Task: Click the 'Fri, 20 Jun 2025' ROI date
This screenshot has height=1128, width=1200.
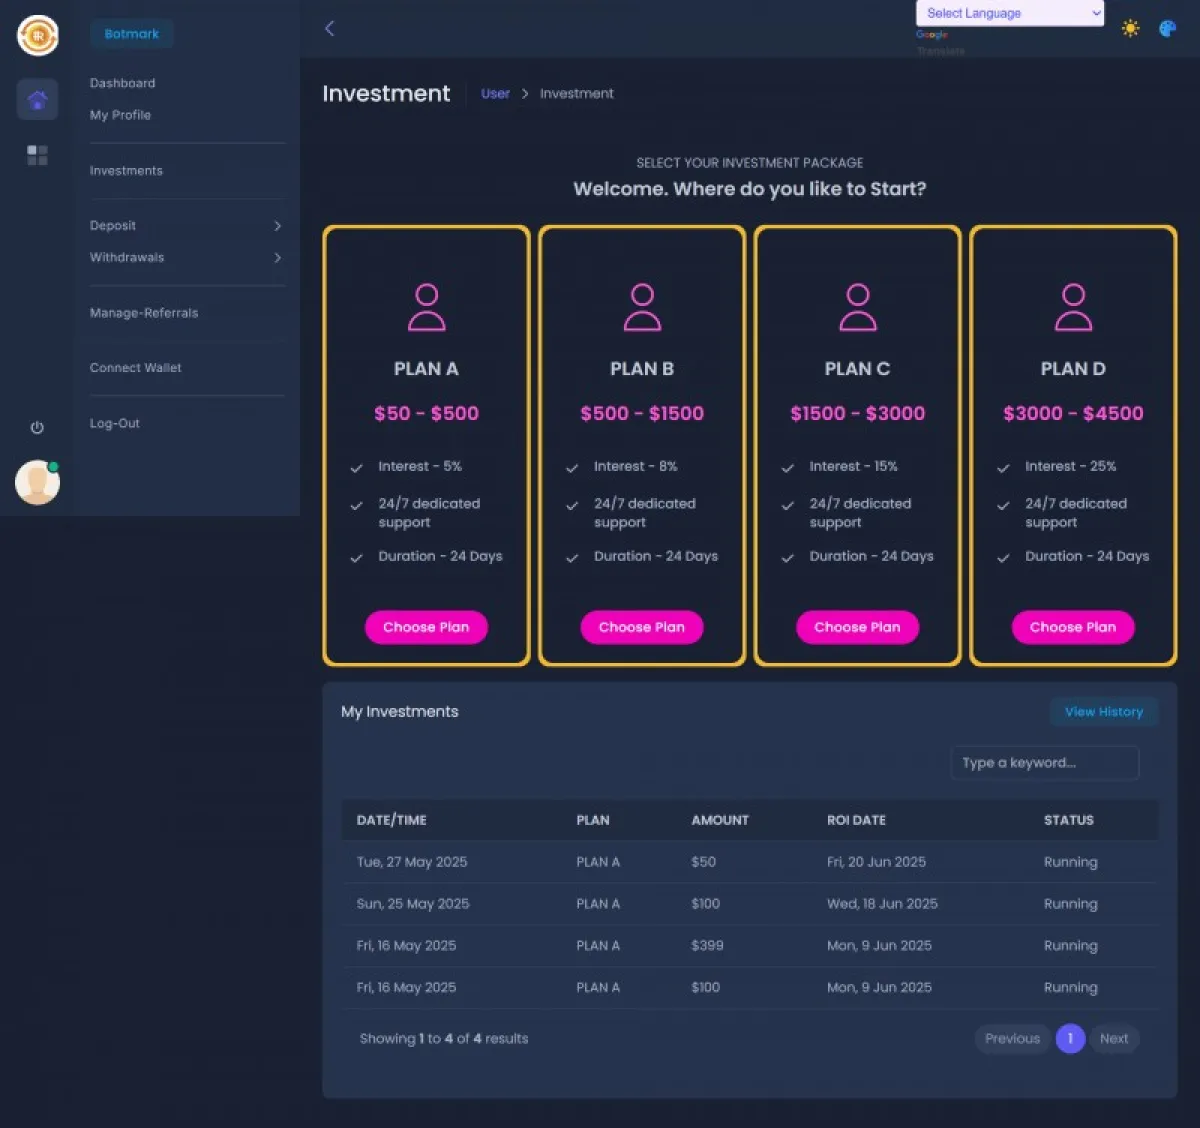Action: click(x=876, y=862)
